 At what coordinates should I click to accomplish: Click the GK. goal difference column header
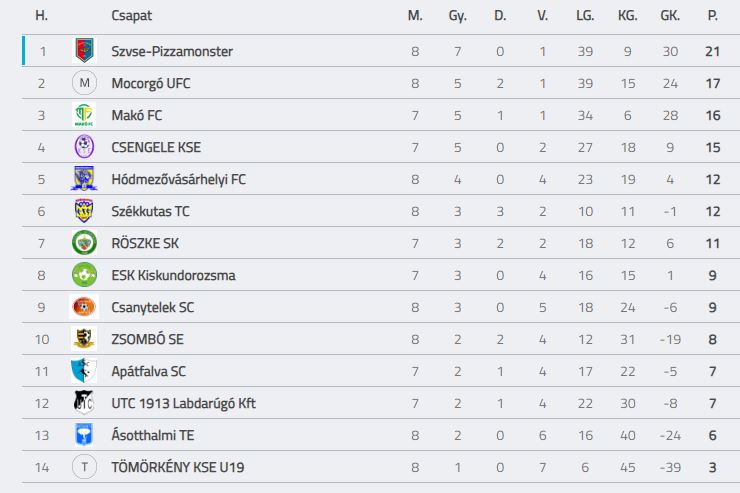click(x=670, y=16)
